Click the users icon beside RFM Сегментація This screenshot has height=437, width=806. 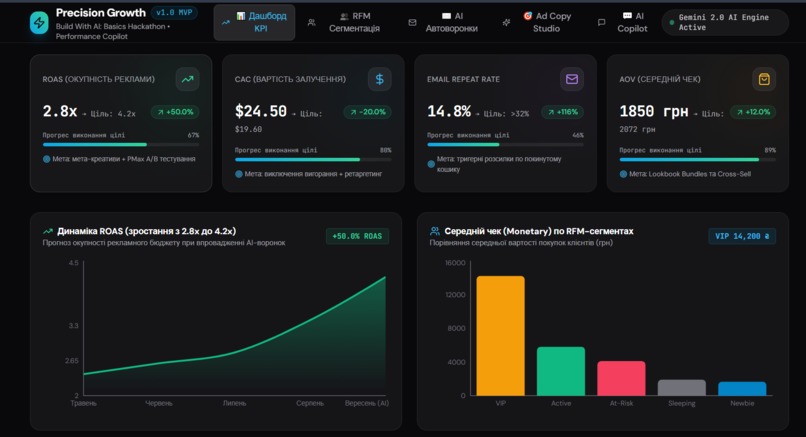[x=312, y=23]
